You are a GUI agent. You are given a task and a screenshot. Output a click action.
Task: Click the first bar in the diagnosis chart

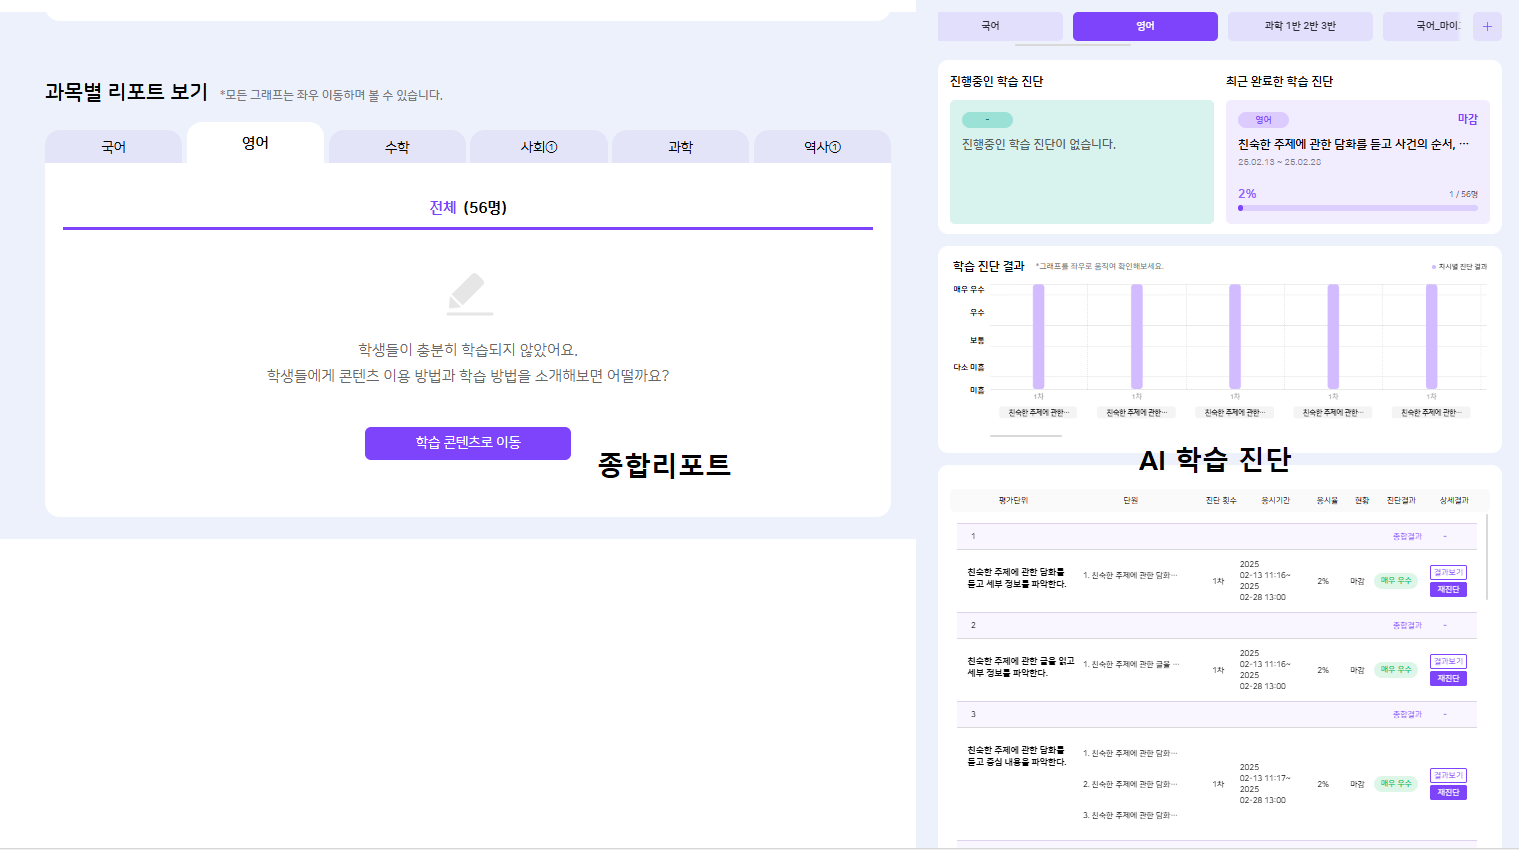(1039, 336)
